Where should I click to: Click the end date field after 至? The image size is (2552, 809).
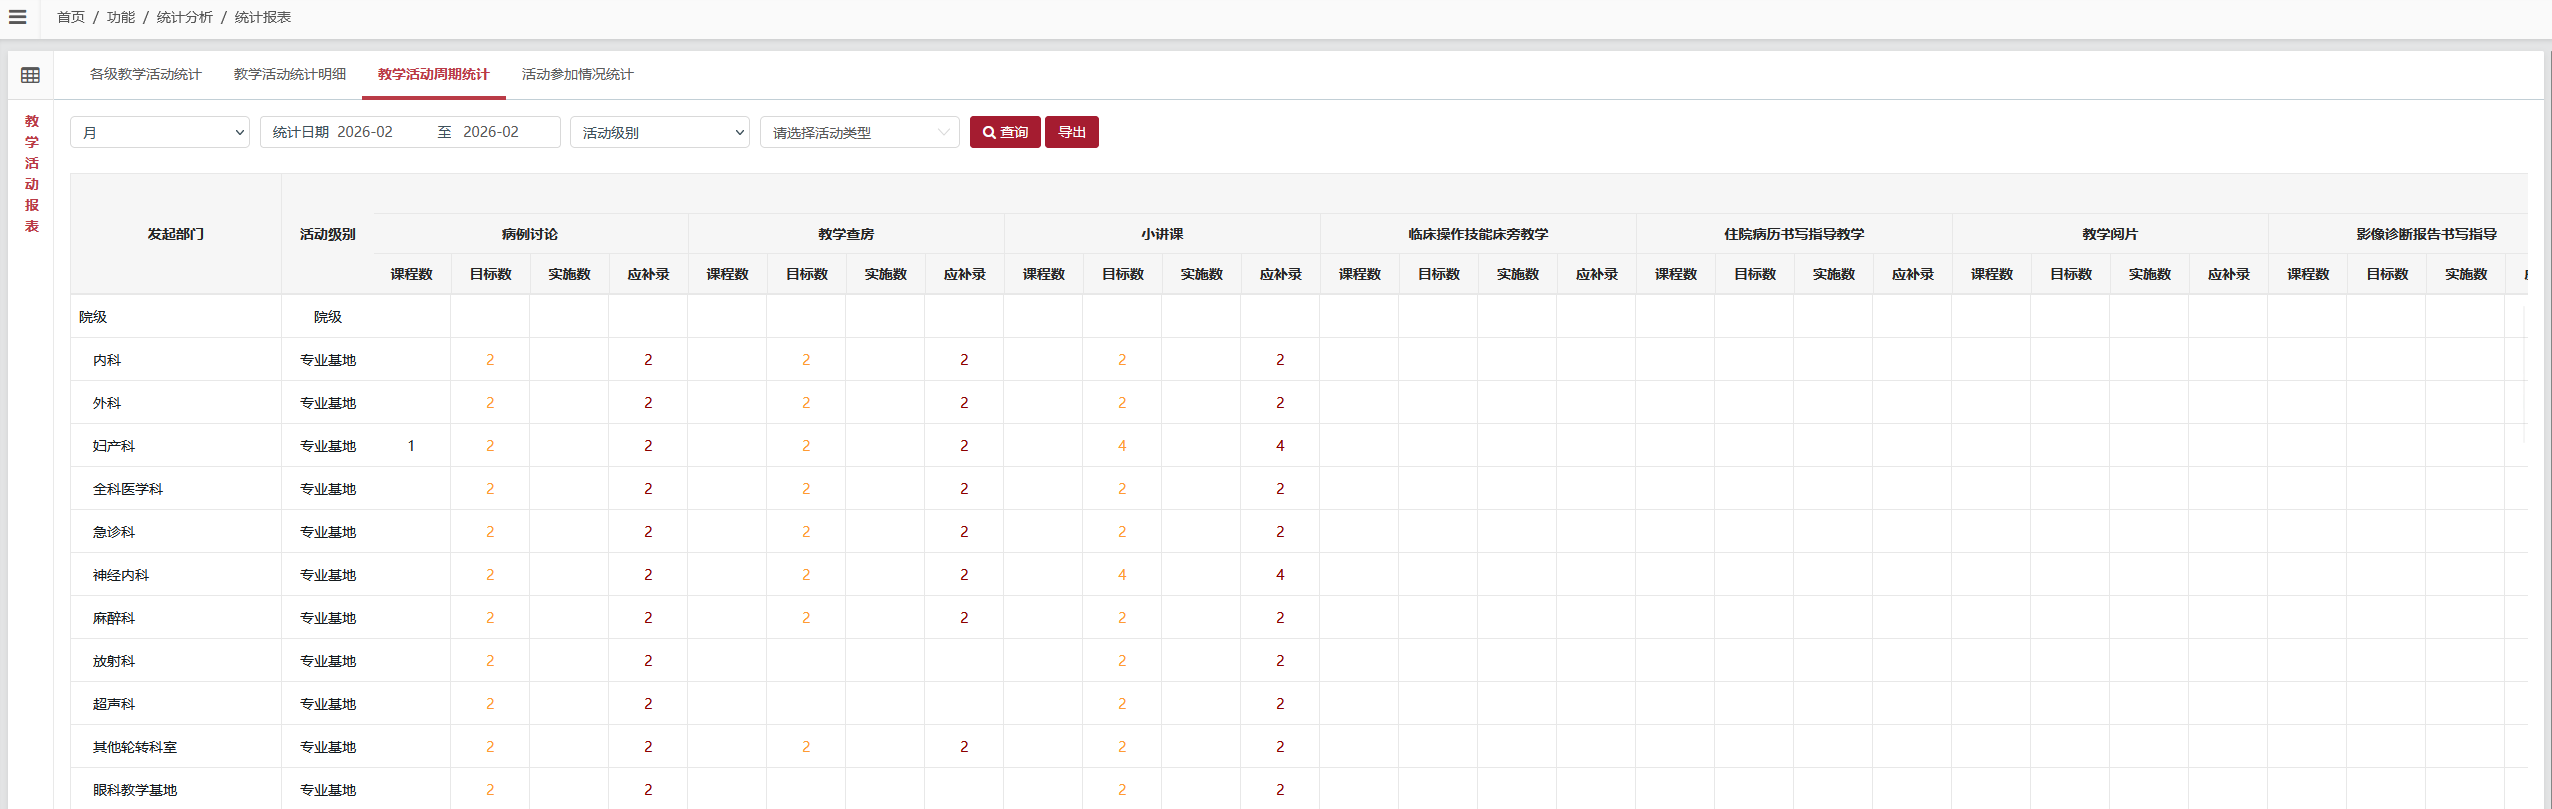[491, 132]
